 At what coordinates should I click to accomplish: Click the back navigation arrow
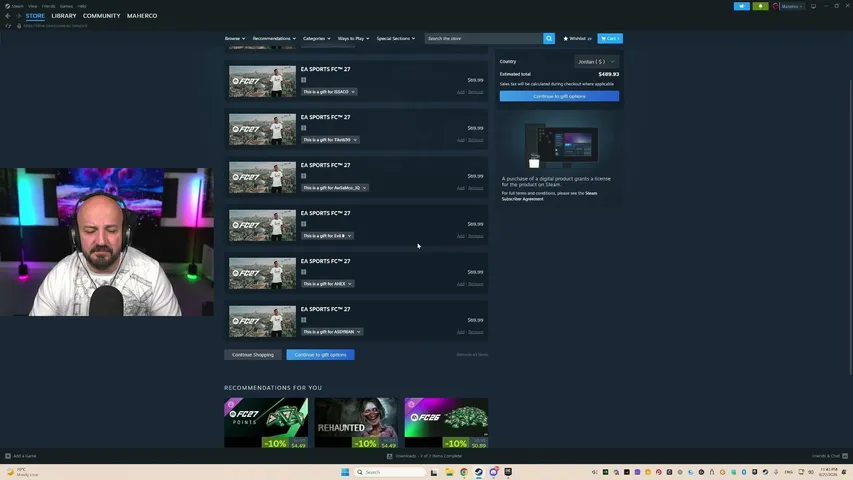click(8, 16)
